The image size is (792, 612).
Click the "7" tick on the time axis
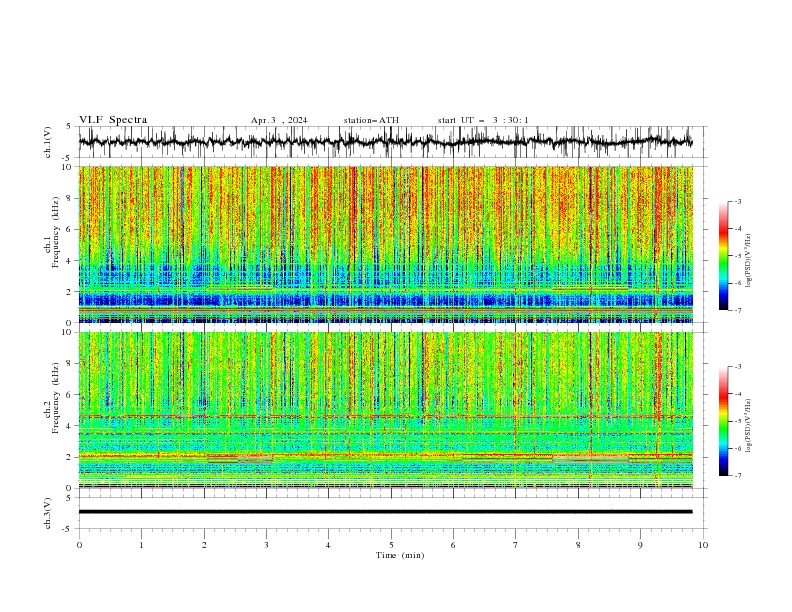tap(516, 545)
